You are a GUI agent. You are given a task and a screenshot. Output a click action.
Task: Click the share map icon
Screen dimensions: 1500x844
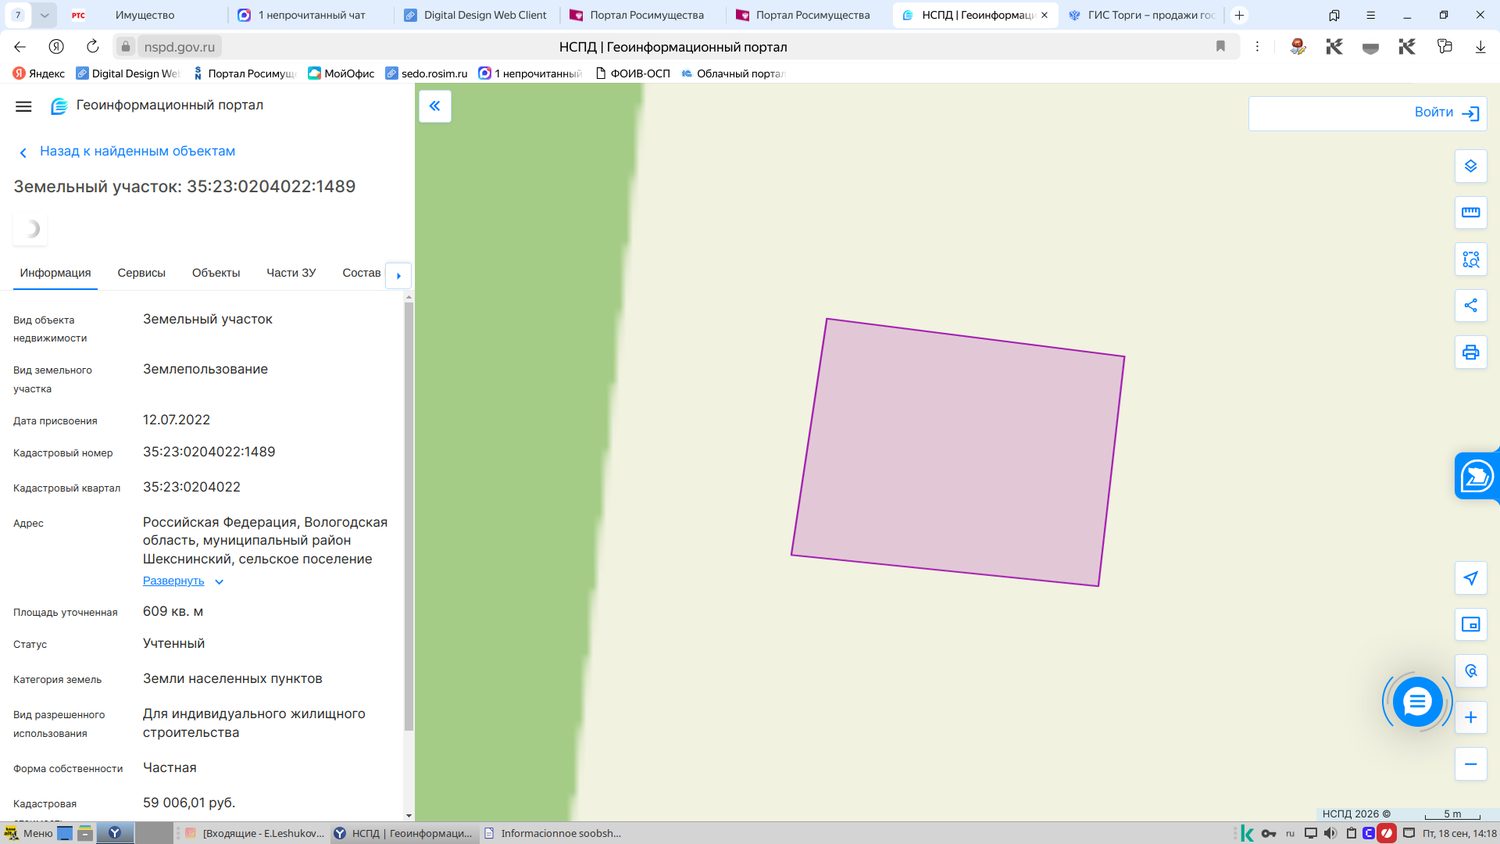[1471, 305]
